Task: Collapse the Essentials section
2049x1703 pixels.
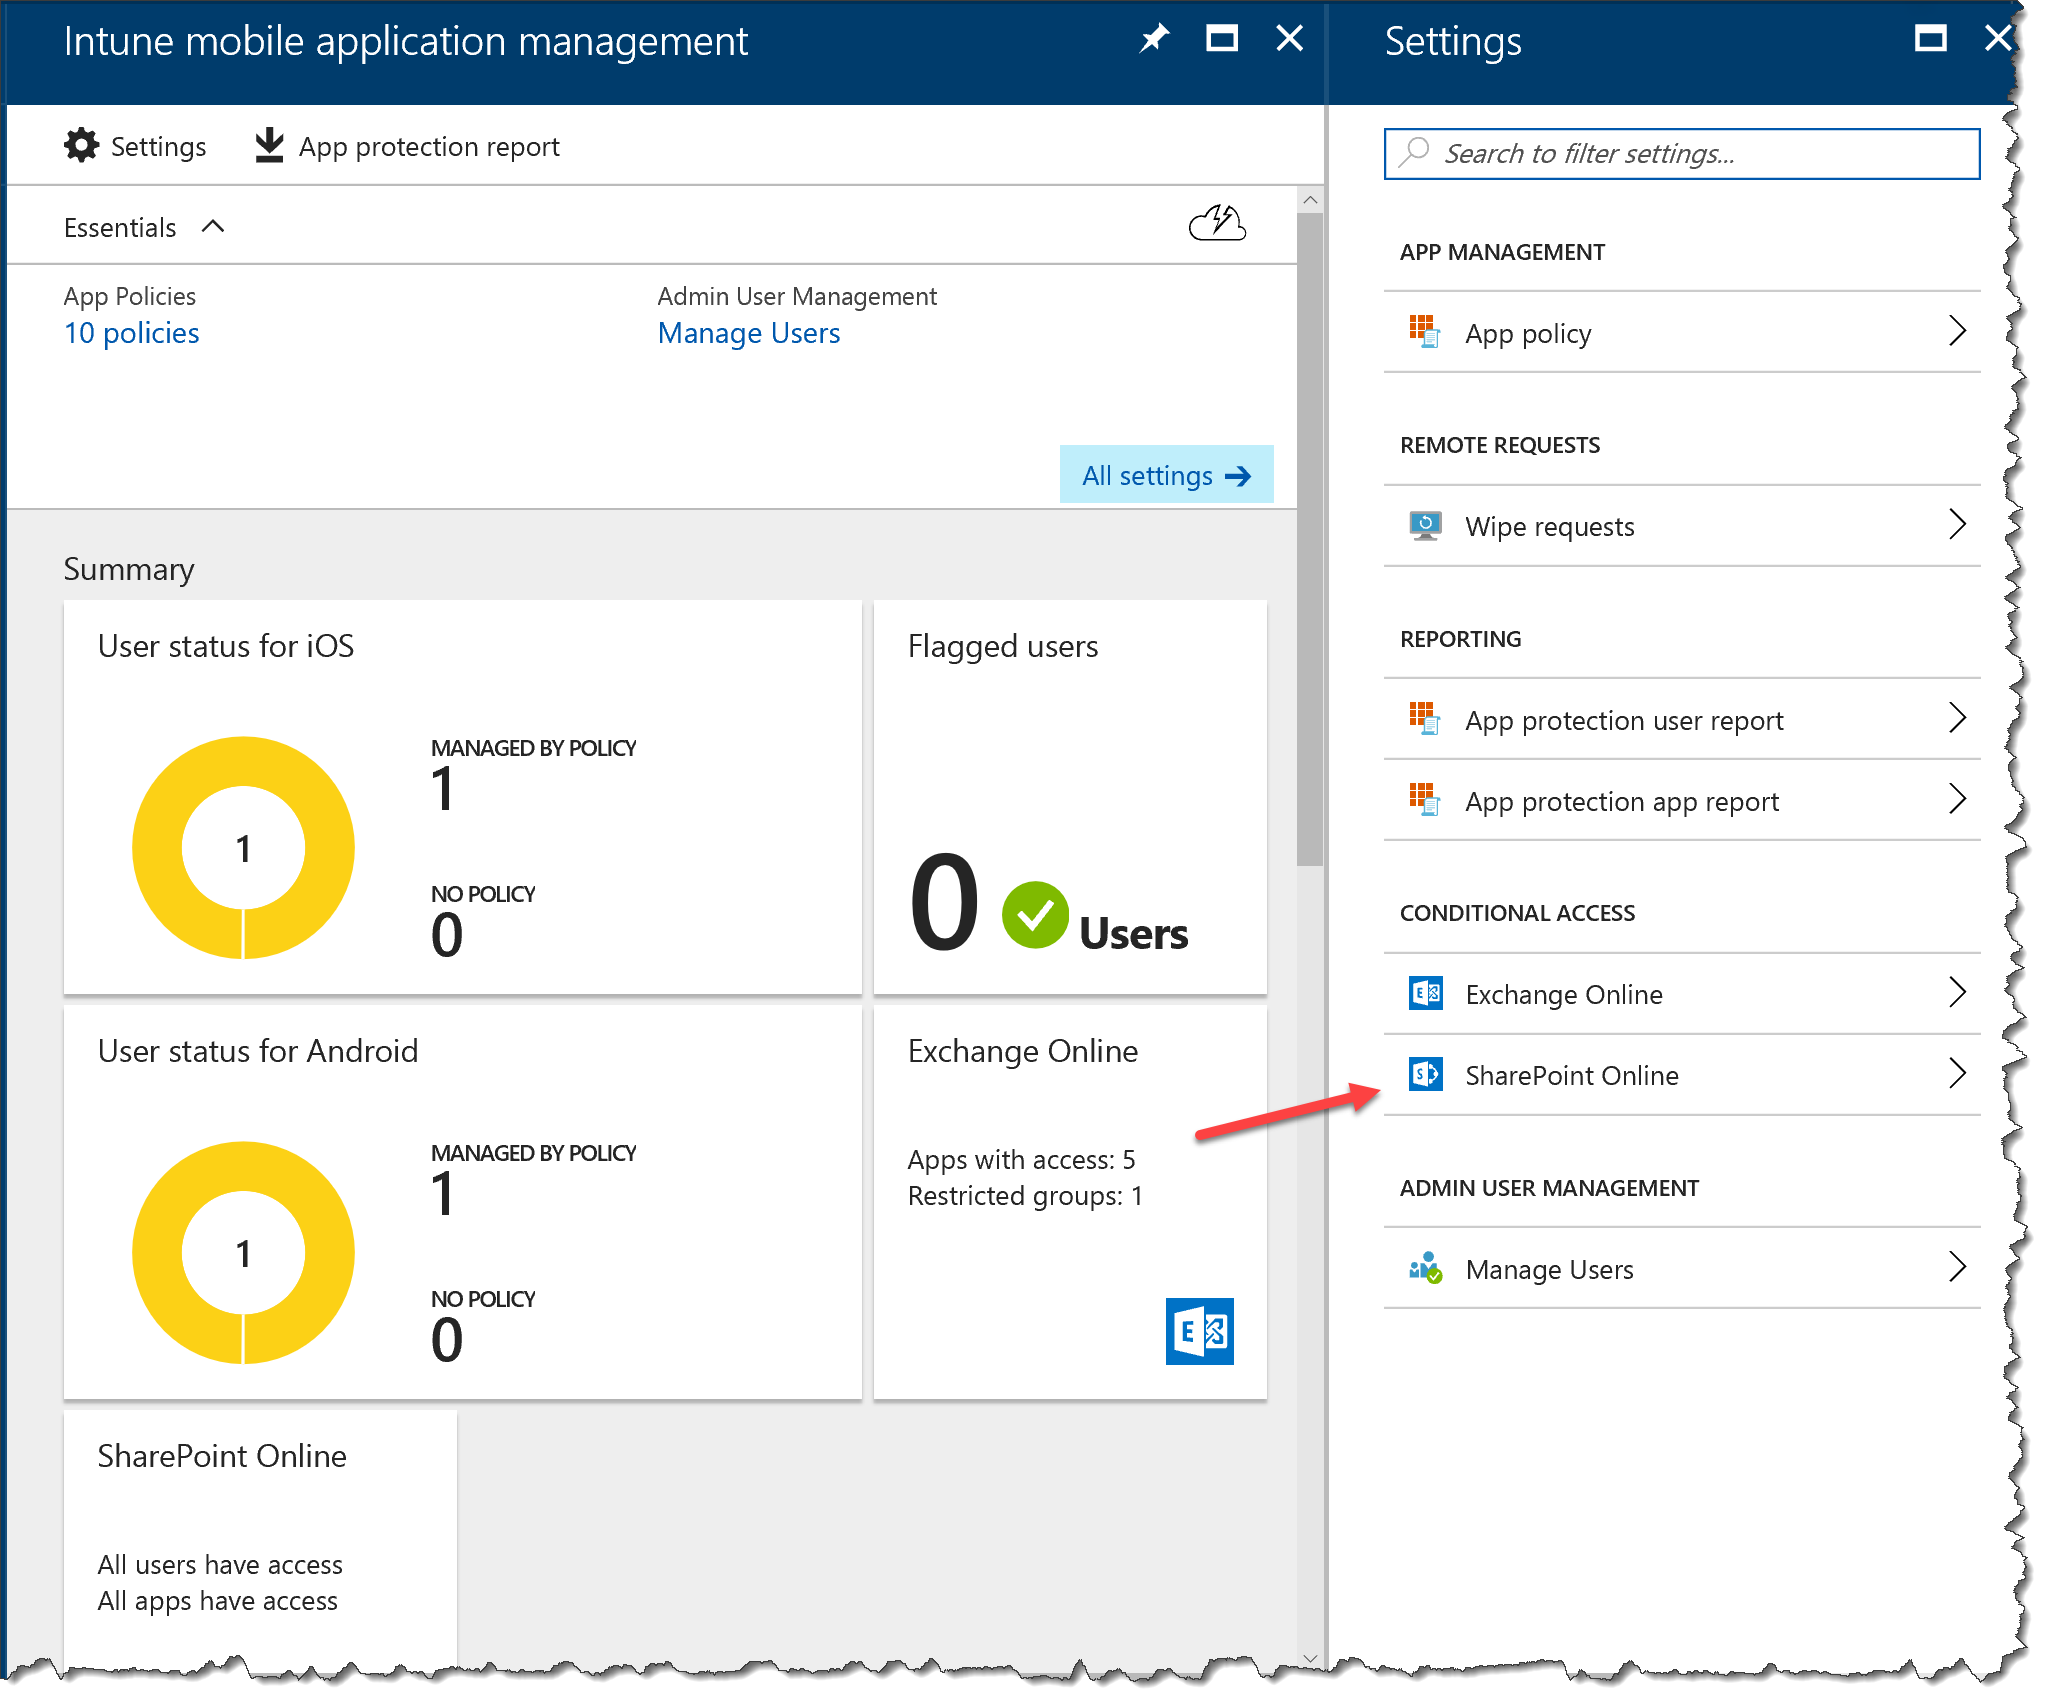Action: coord(213,226)
